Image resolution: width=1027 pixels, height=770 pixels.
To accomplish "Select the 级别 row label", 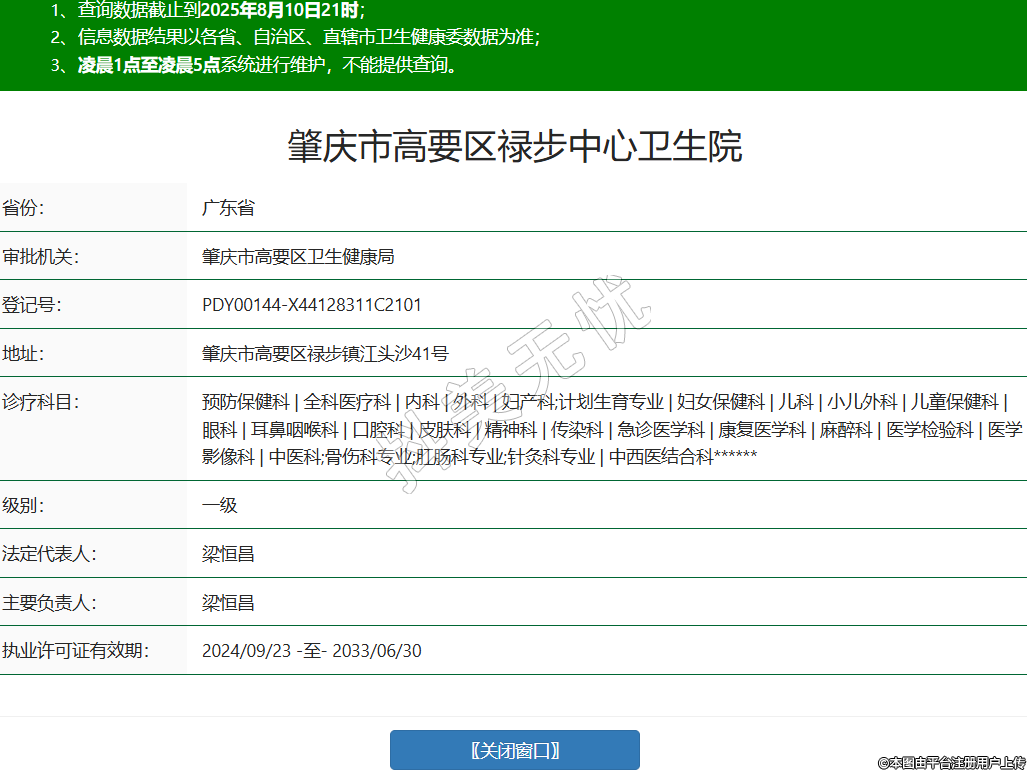I will click(24, 505).
